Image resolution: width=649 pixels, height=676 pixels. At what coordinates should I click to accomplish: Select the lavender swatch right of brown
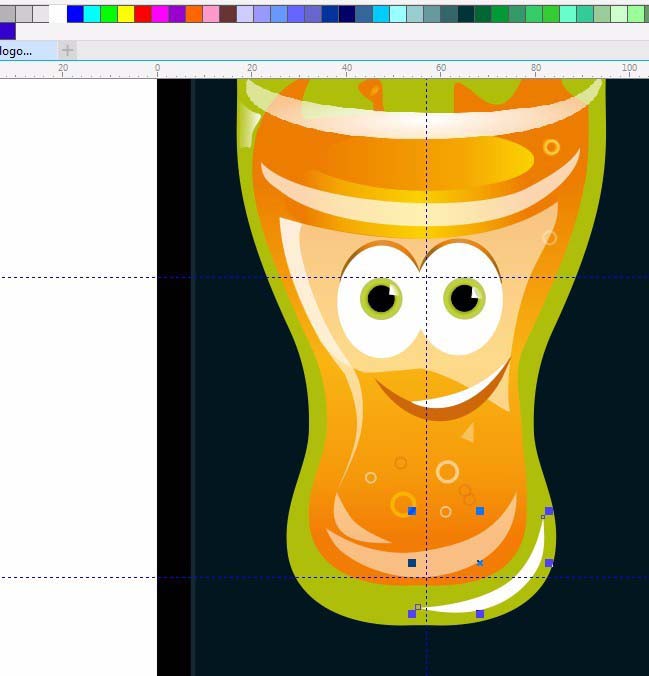tap(245, 14)
